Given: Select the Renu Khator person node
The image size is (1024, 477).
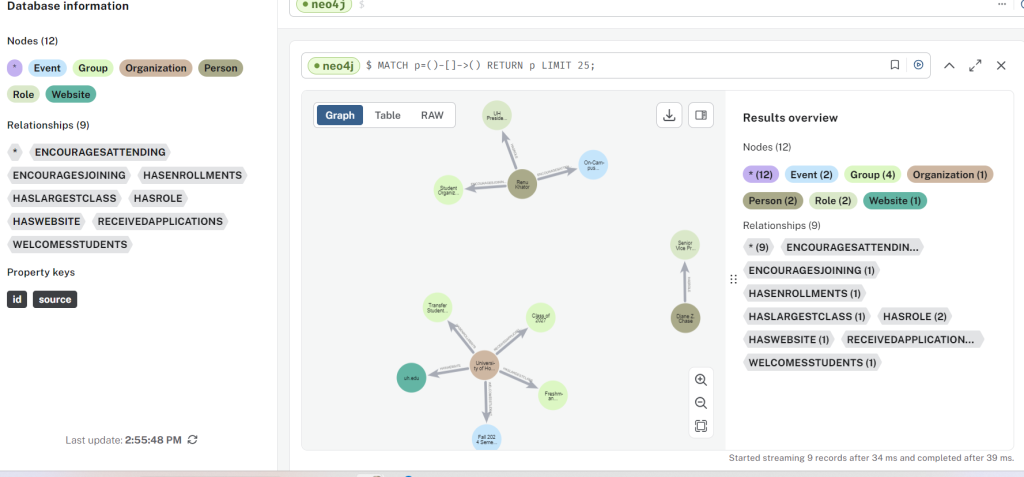Looking at the screenshot, I should click(x=522, y=184).
